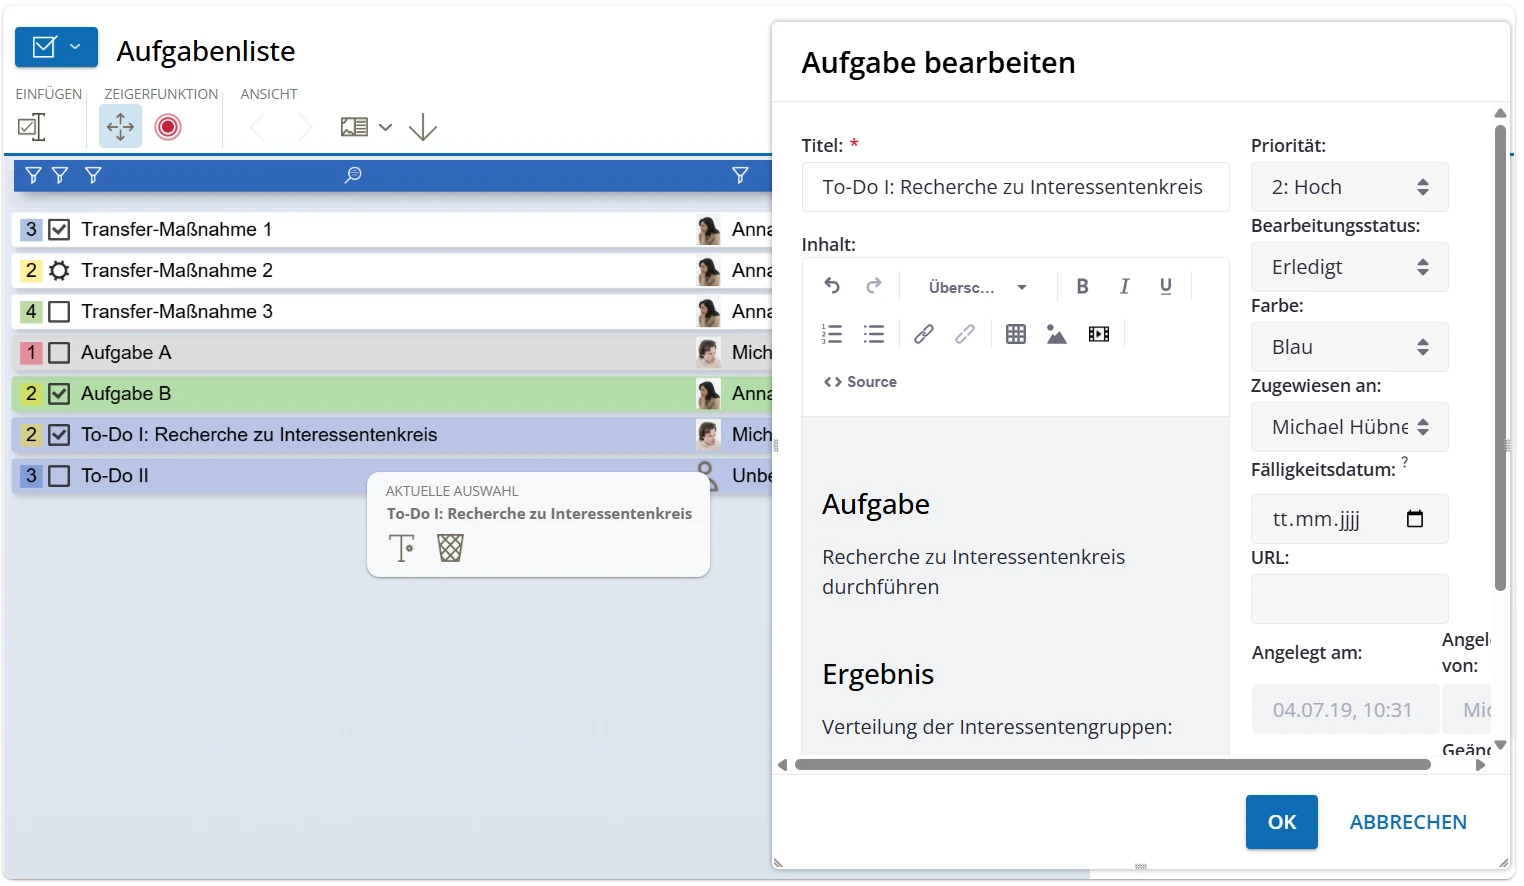The width and height of the screenshot is (1524, 886).
Task: Check the To-Do II checkbox
Action: coord(59,475)
